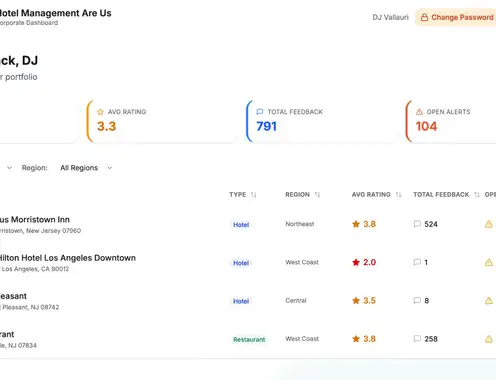Click the AVG RATING column header
This screenshot has height=380, width=496.
(371, 195)
